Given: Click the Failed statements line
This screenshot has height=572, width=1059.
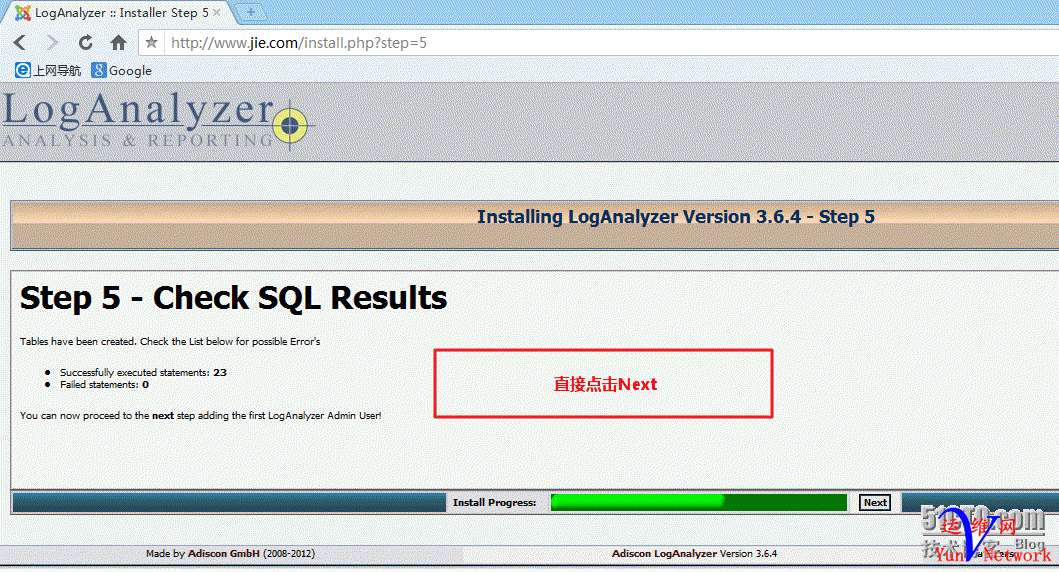Looking at the screenshot, I should [x=104, y=384].
